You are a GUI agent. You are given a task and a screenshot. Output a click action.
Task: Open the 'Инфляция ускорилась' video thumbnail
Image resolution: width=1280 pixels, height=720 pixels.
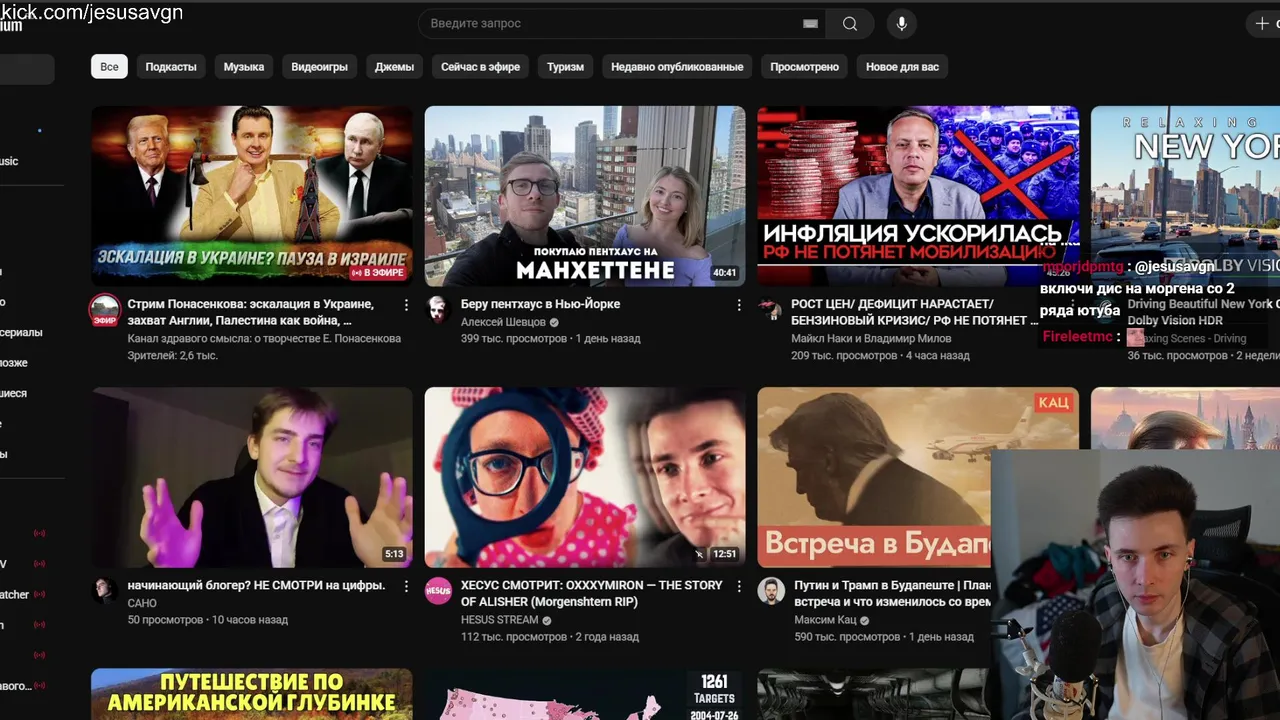pos(918,196)
